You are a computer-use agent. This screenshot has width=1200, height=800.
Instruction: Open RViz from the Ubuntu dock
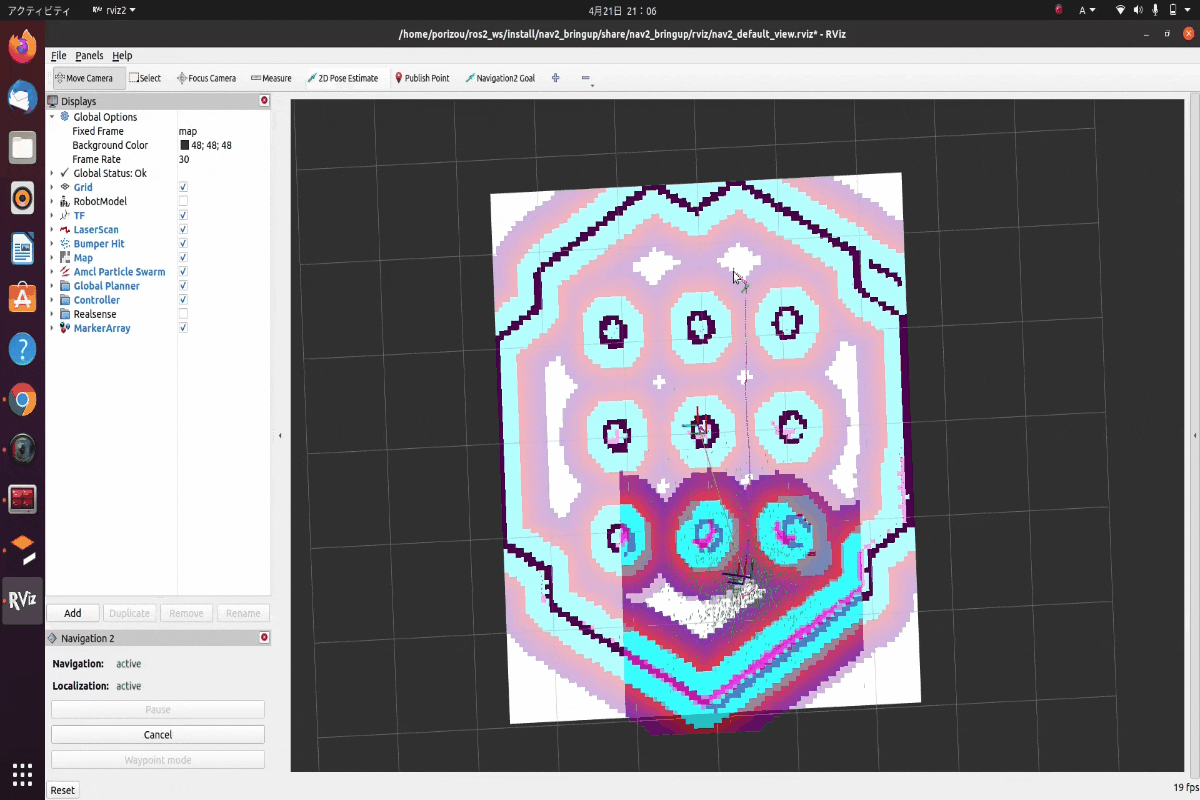tap(21, 601)
